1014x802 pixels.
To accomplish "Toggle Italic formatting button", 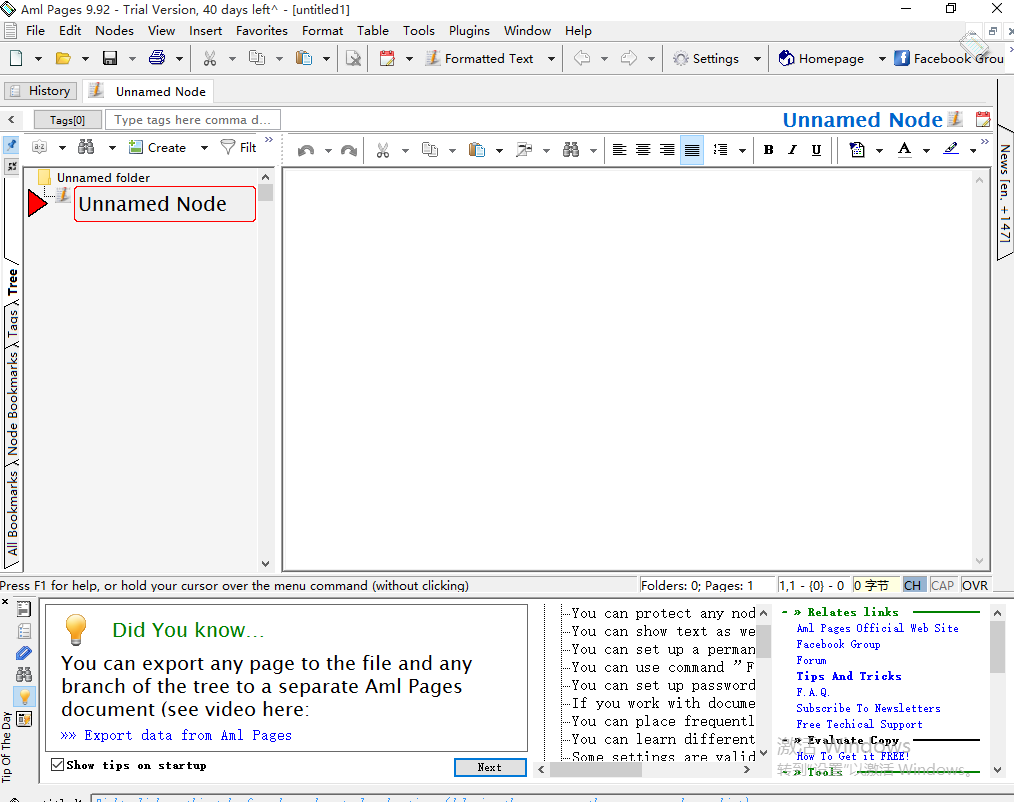I will click(792, 150).
